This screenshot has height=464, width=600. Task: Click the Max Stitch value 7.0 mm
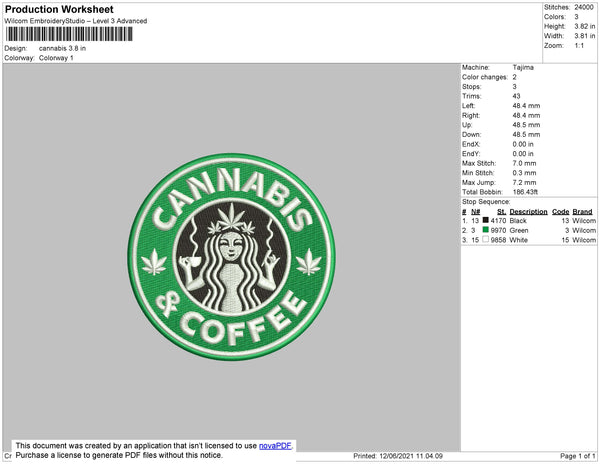(x=524, y=163)
